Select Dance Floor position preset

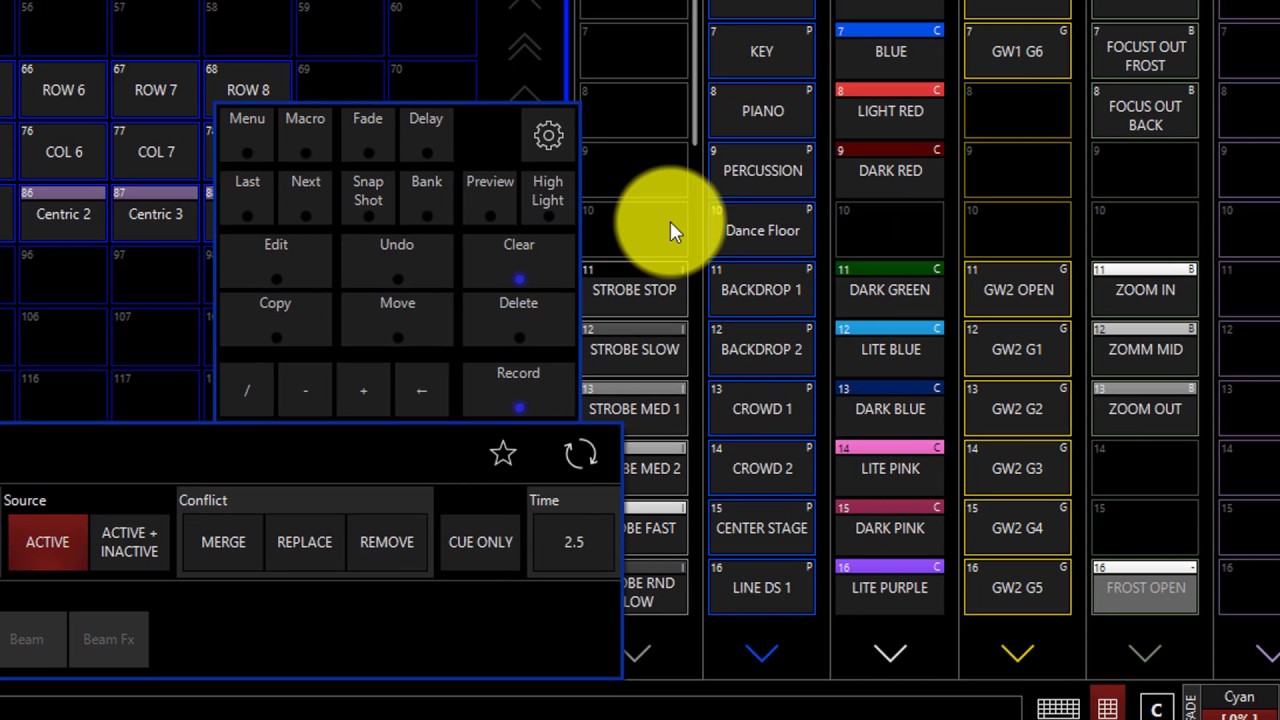tap(762, 231)
